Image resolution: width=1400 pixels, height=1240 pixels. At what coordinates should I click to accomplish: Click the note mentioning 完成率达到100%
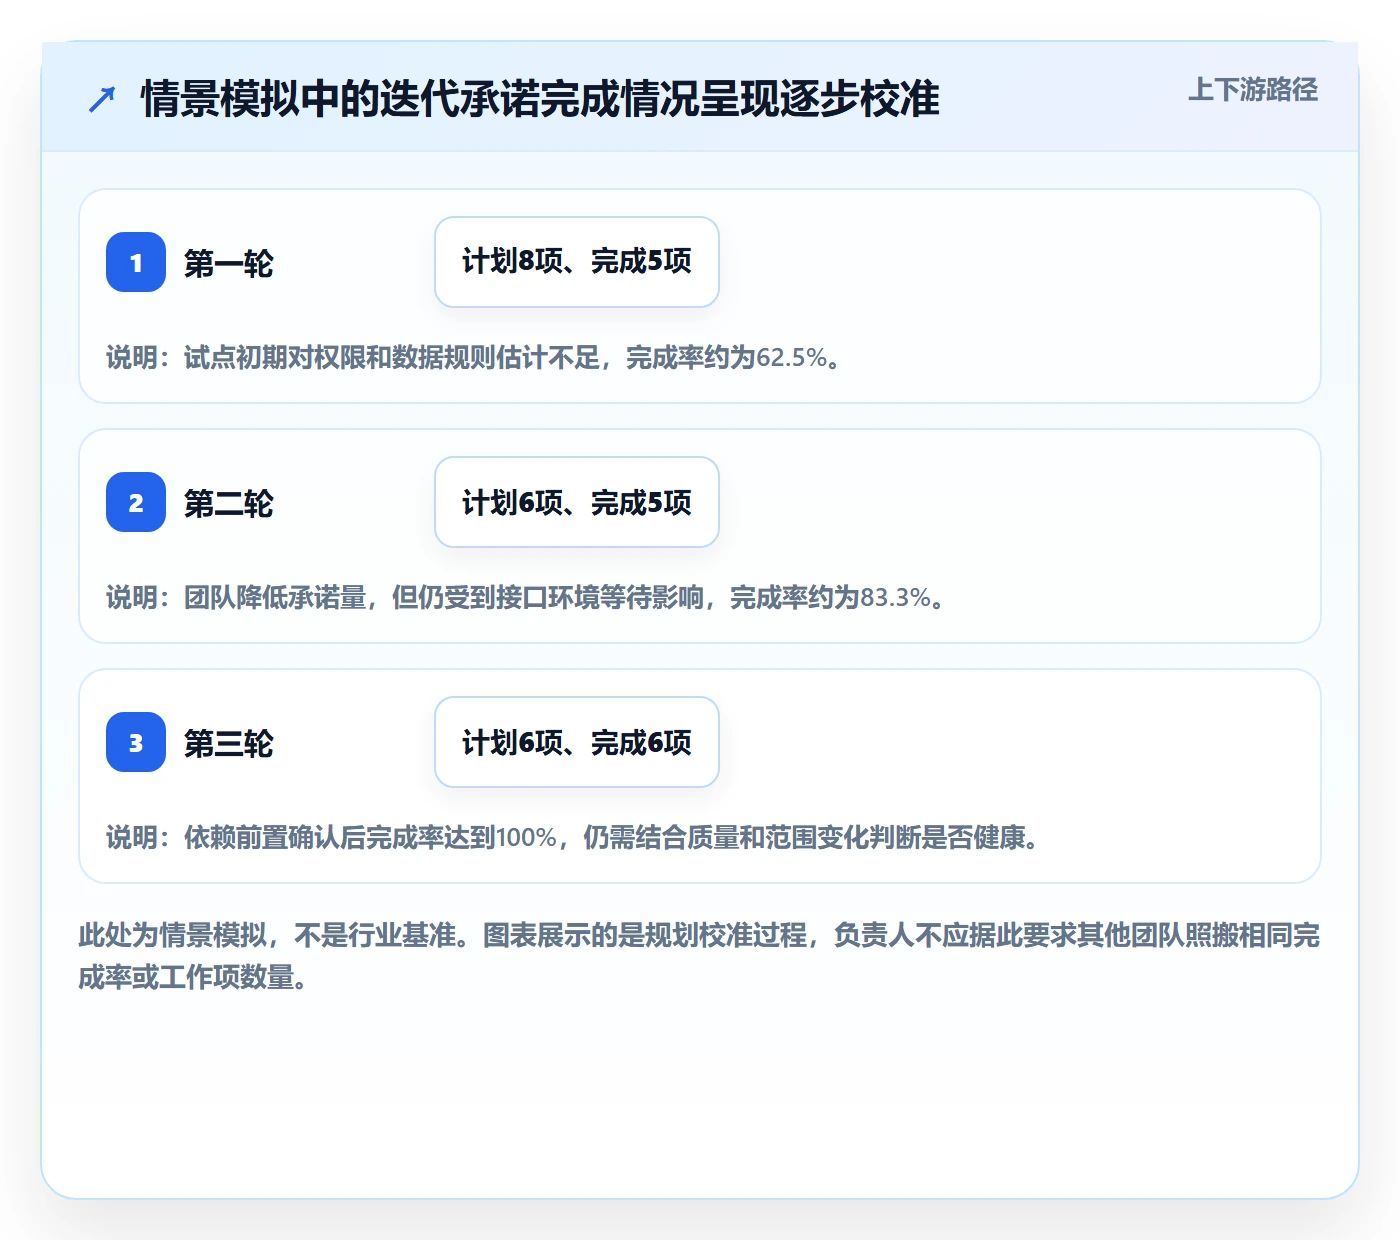(x=573, y=838)
